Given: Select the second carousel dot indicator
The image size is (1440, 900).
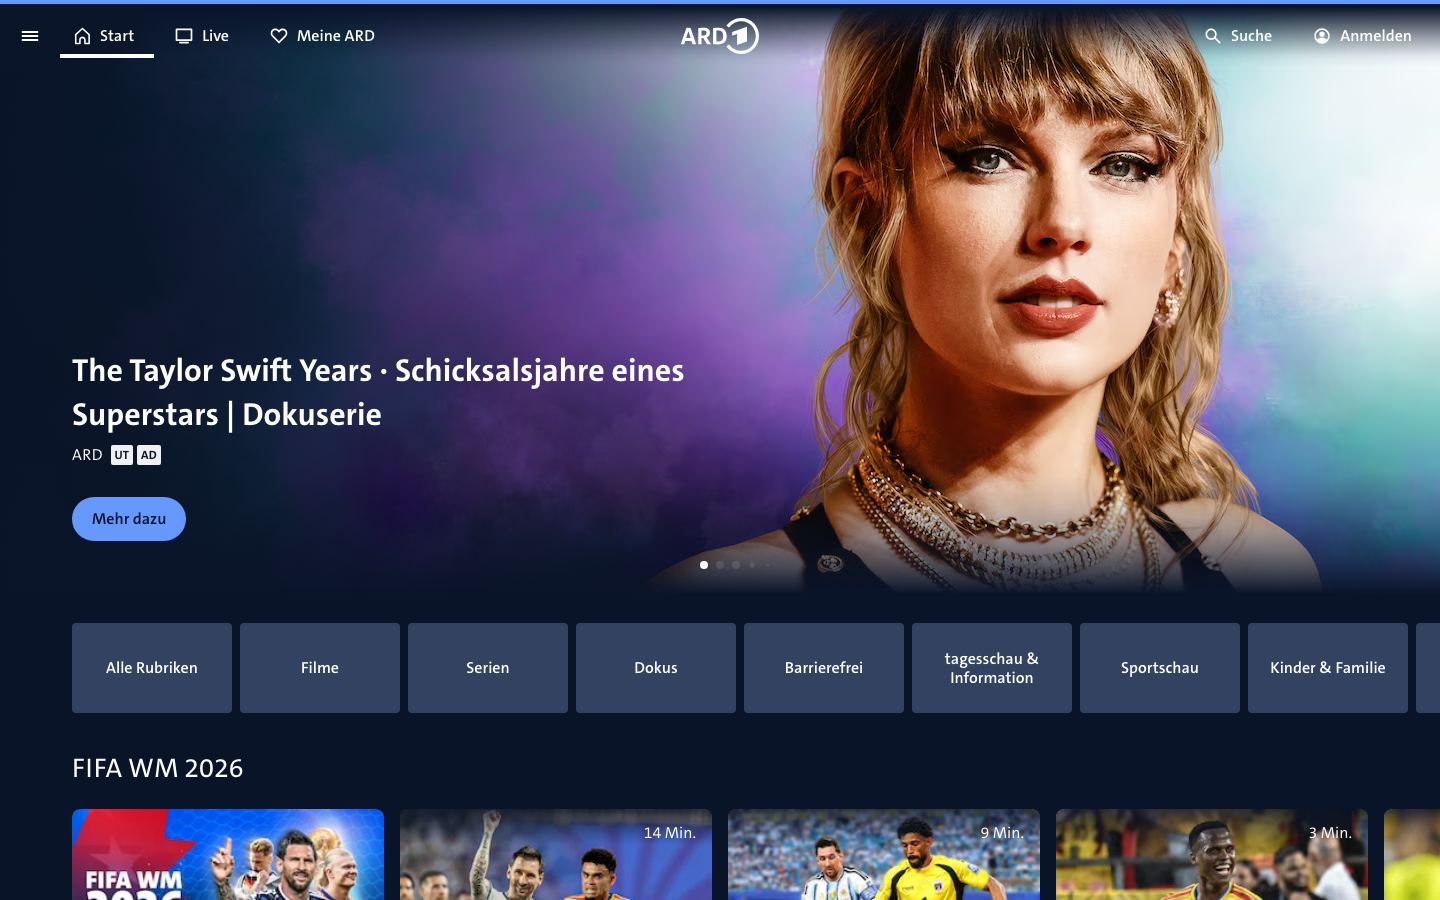Looking at the screenshot, I should (x=720, y=565).
